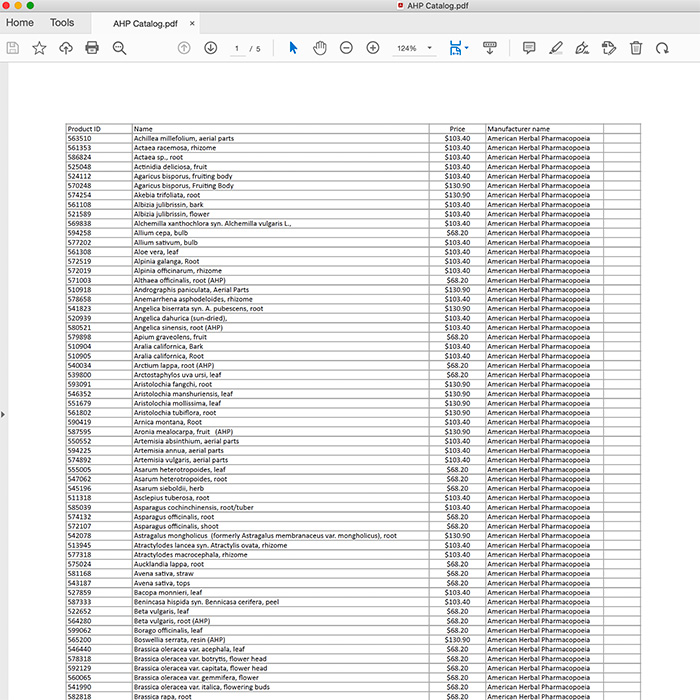Click the 'Manufacturer name' column header
This screenshot has height=700, width=700.
pos(518,129)
